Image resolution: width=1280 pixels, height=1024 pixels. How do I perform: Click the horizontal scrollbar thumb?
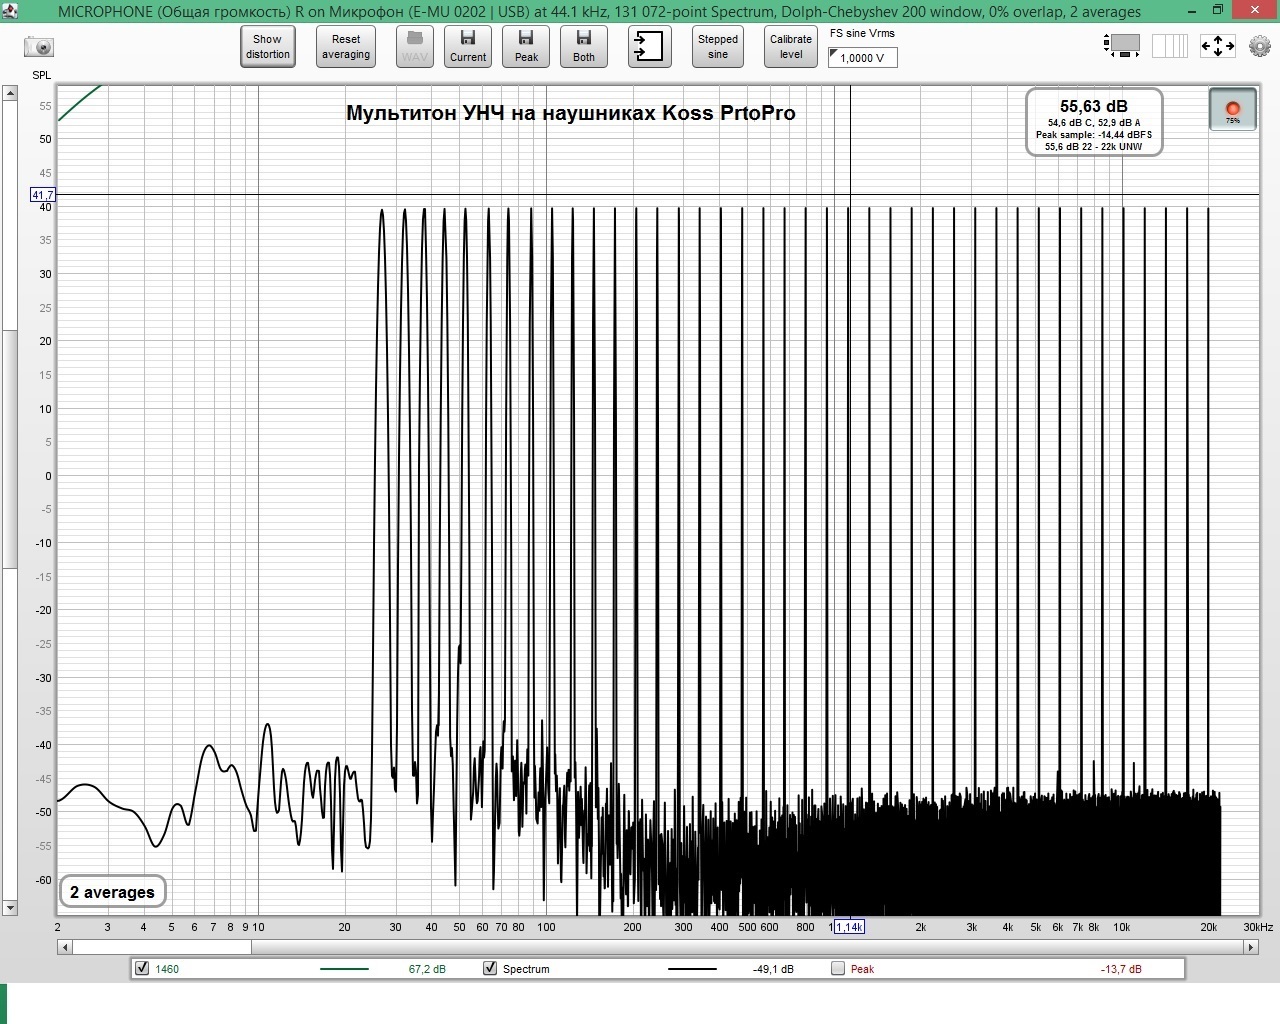(162, 946)
